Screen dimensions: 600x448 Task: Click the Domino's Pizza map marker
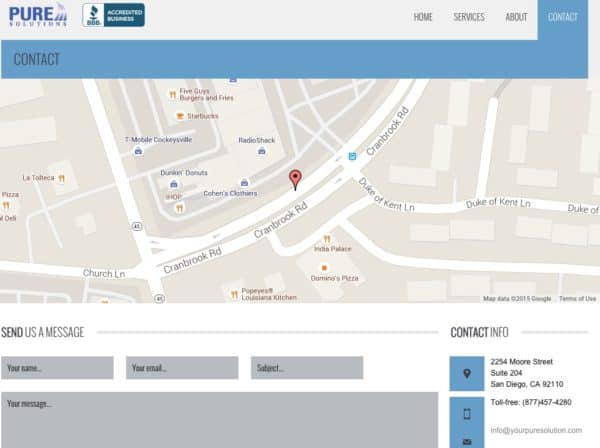click(323, 268)
